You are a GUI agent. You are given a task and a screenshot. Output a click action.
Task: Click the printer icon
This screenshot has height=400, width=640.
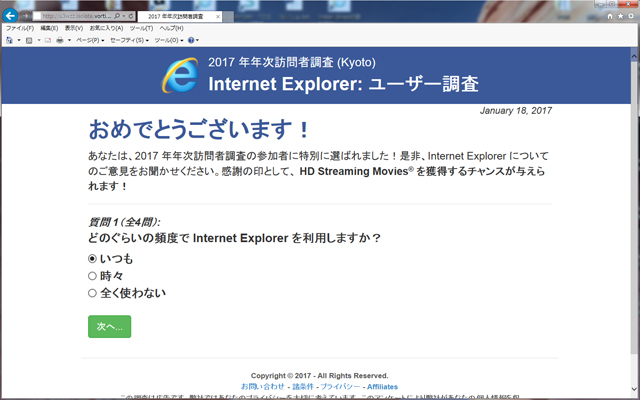(x=60, y=40)
